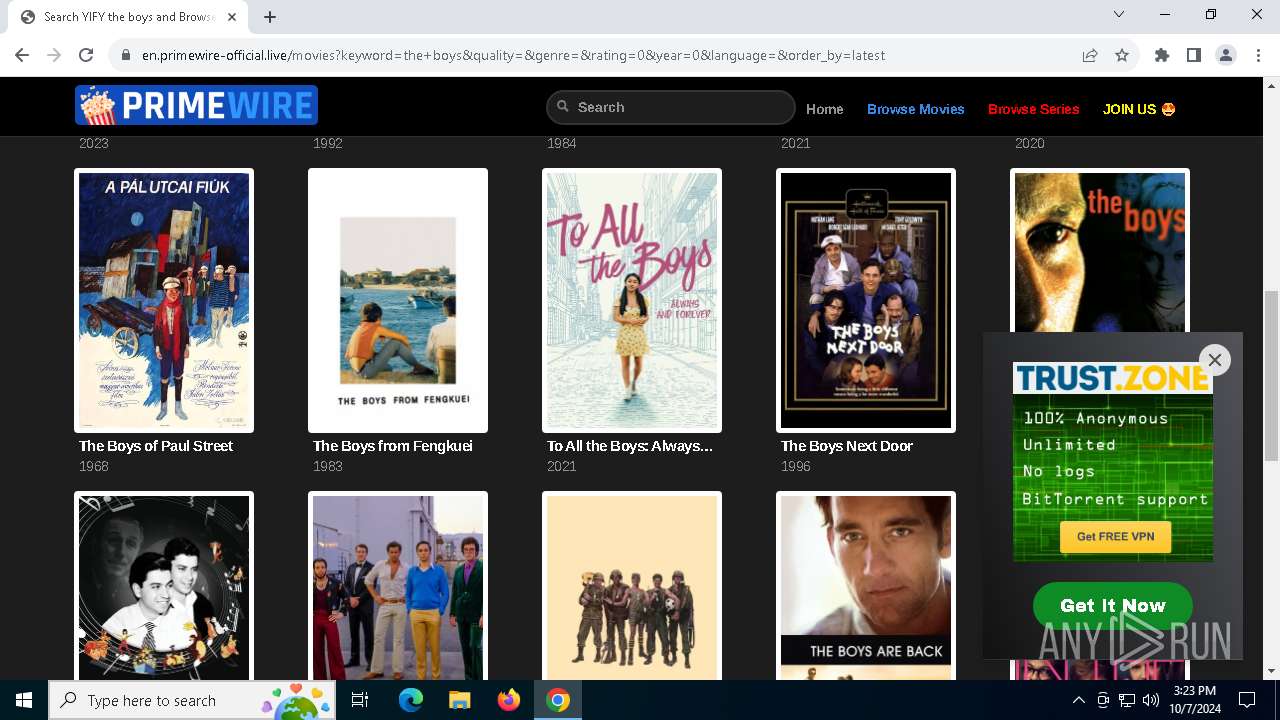Close the PrimeWire search tab

[x=232, y=17]
